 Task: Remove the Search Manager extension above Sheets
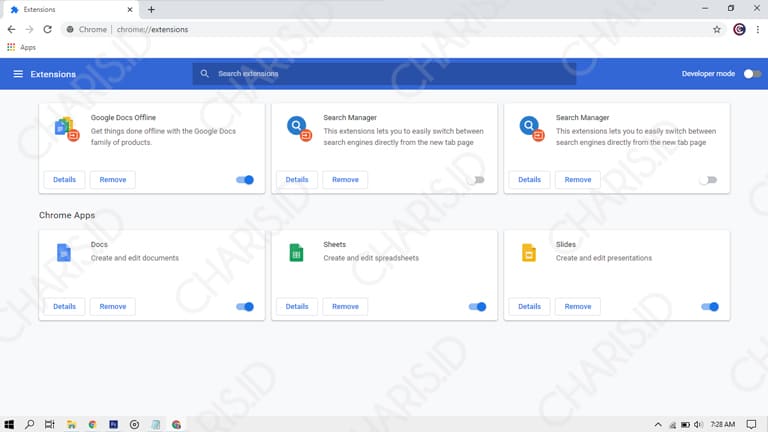point(345,180)
